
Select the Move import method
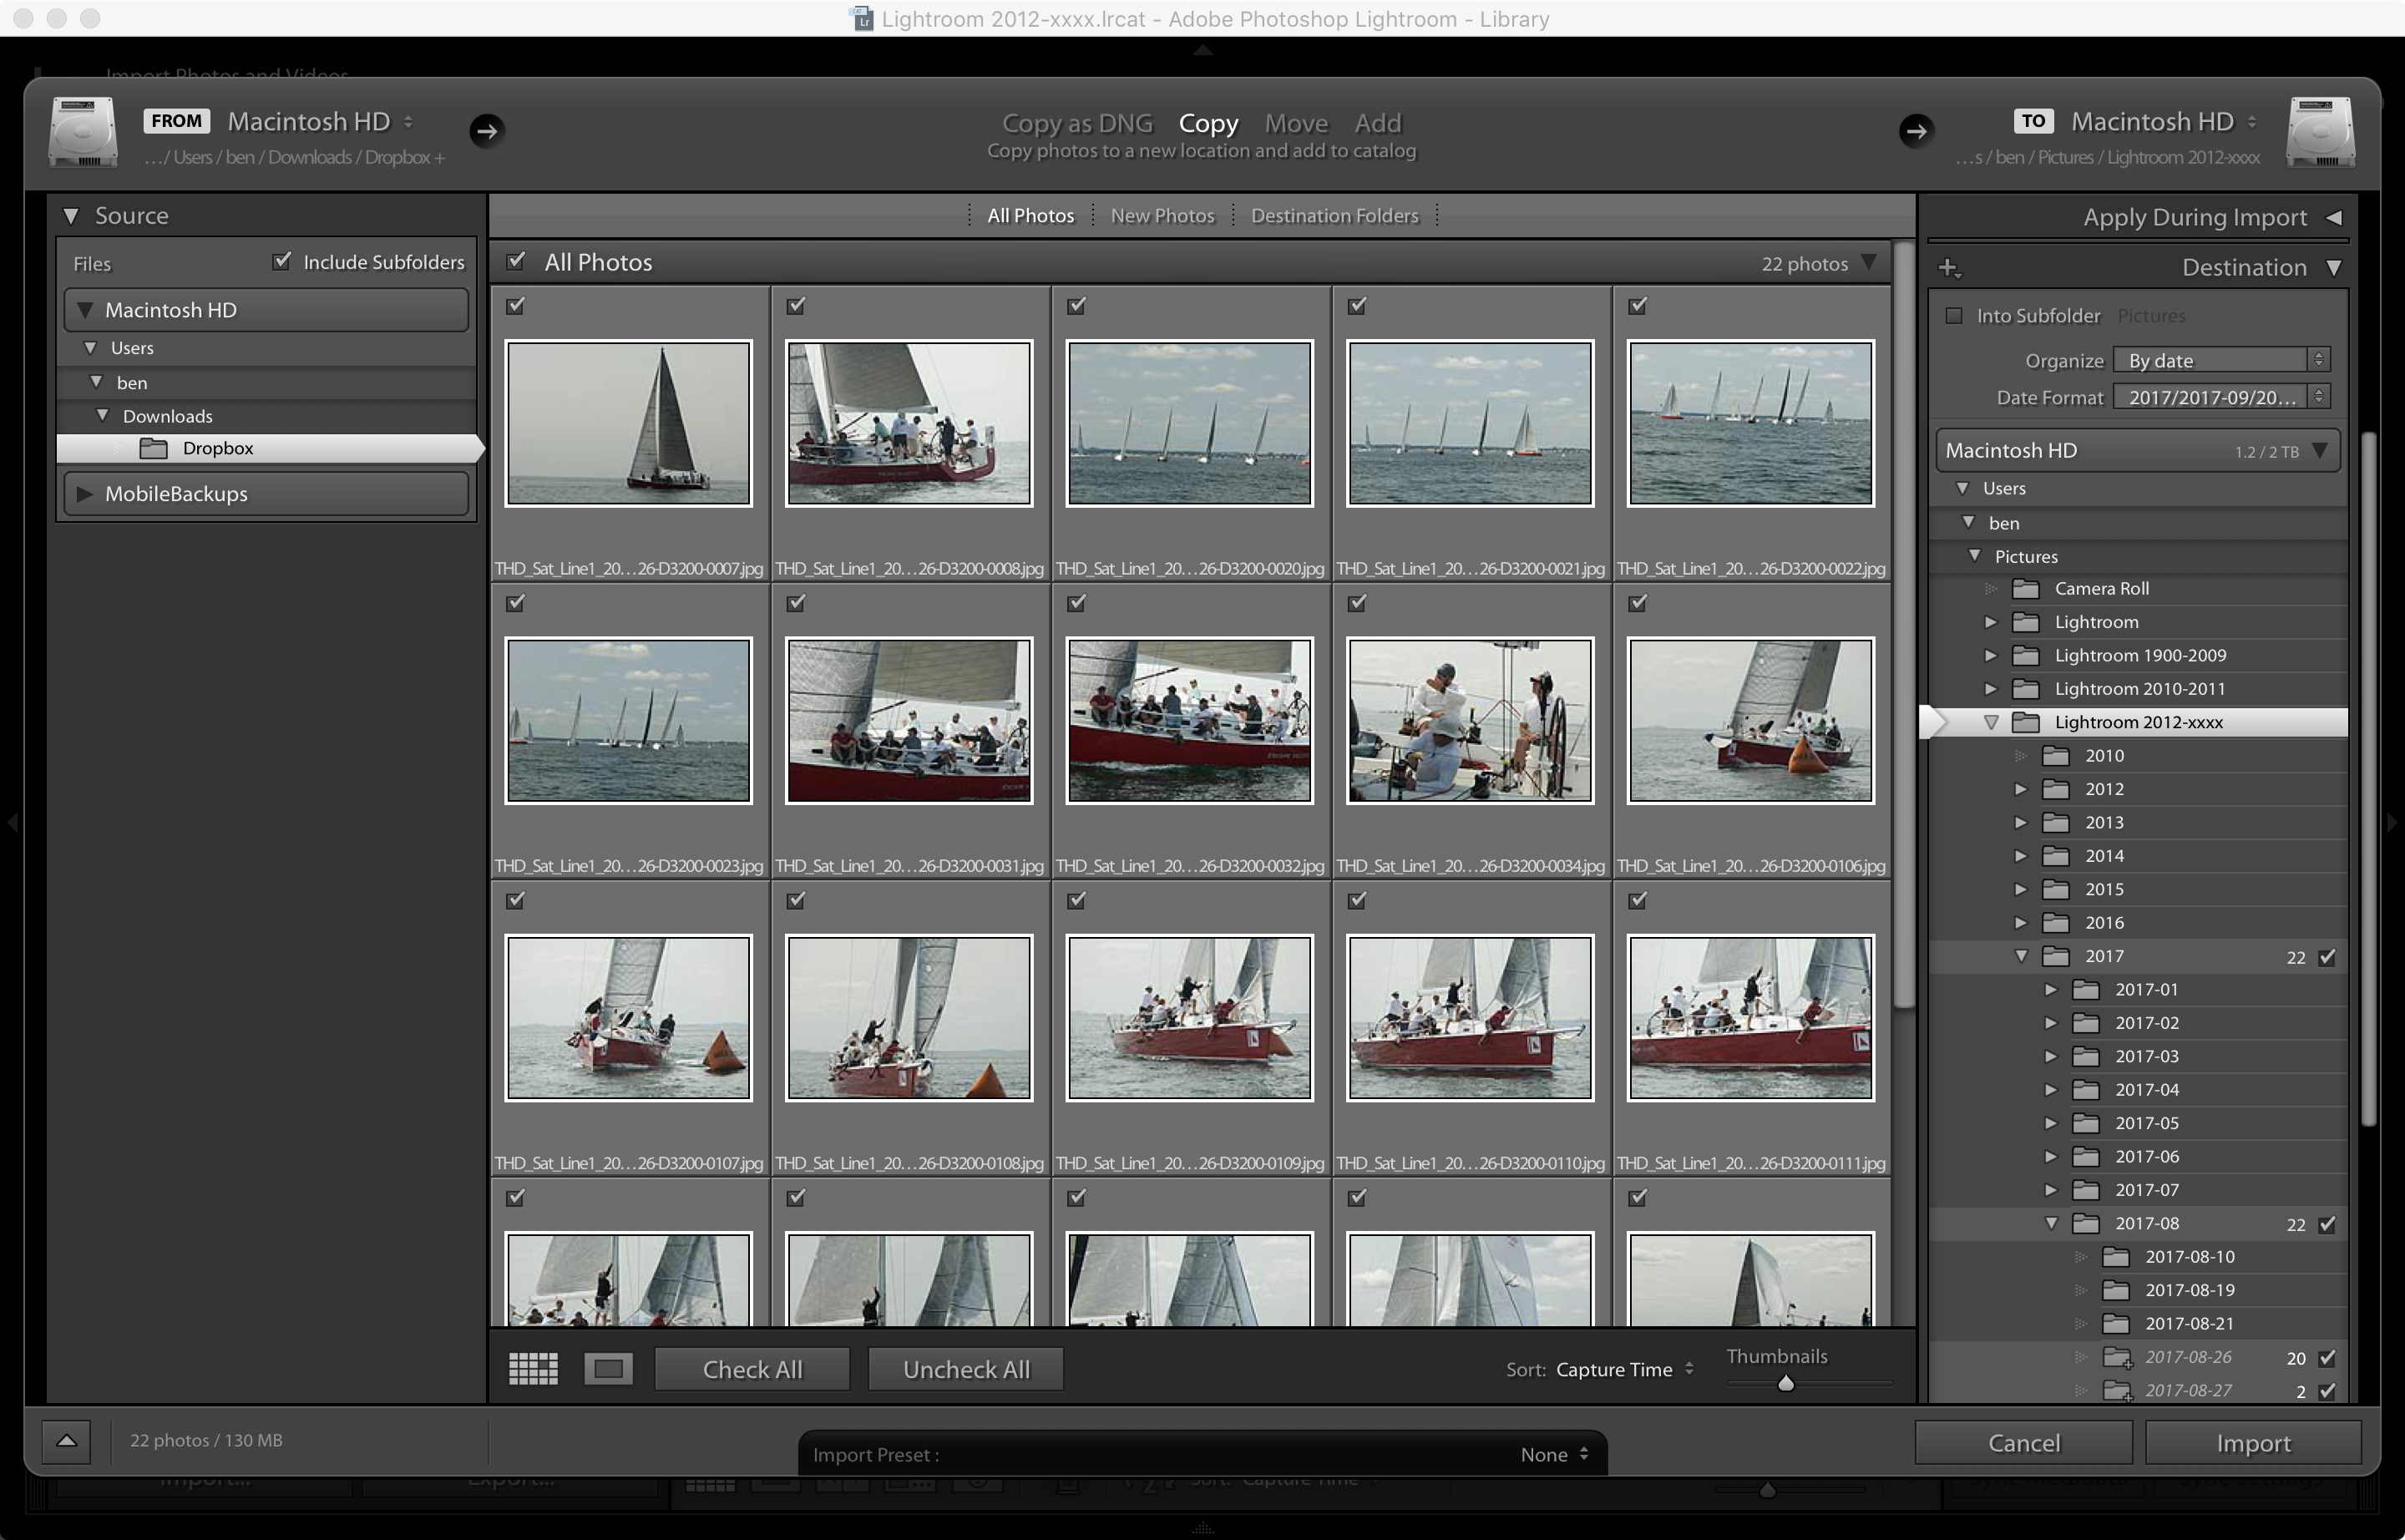coord(1295,123)
